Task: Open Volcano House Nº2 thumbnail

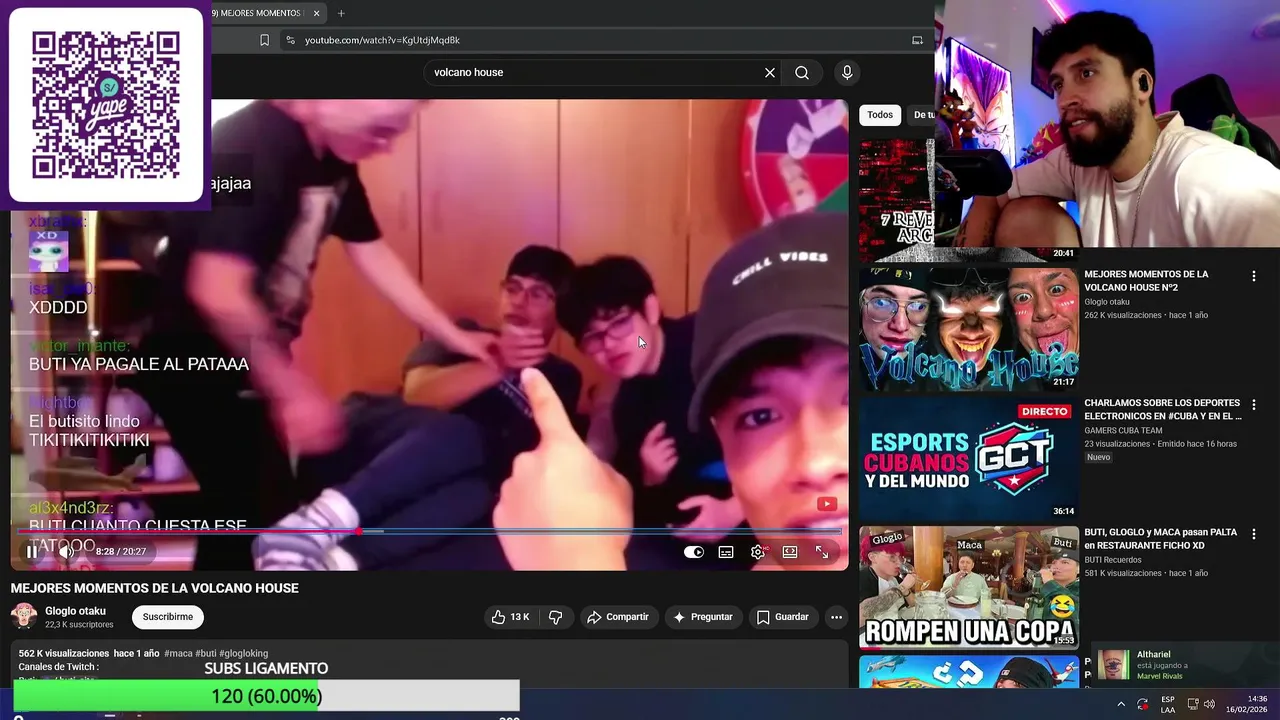Action: coord(969,329)
